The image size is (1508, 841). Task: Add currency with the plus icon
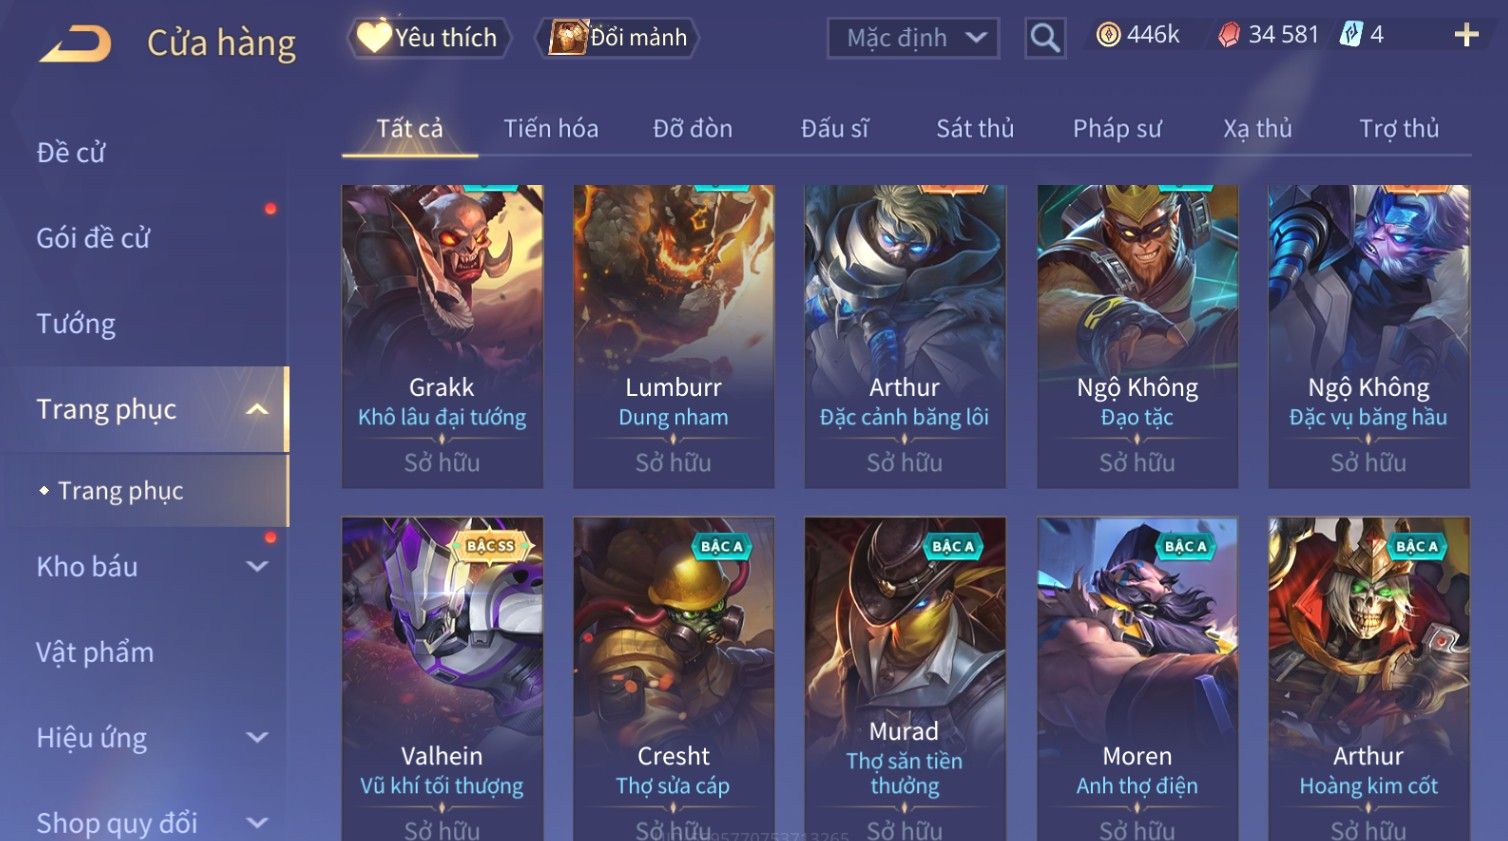1466,35
